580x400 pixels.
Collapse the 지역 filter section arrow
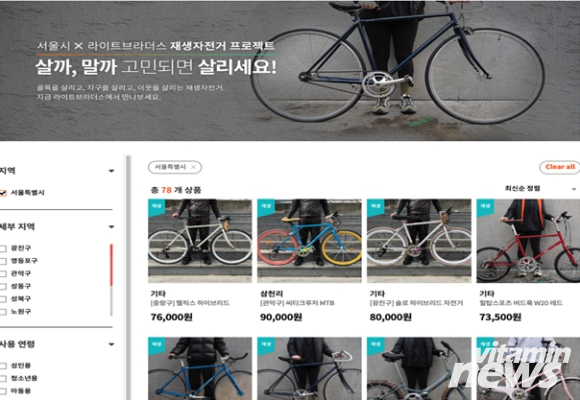tap(111, 171)
